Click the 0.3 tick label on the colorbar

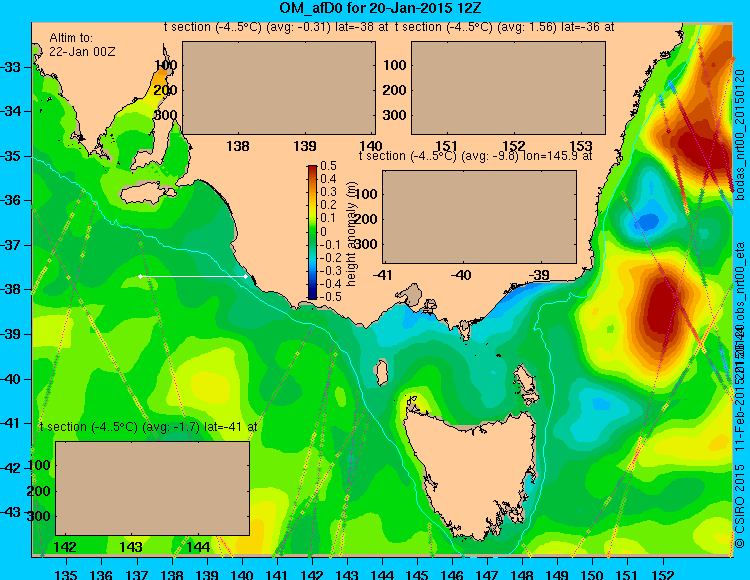coord(329,192)
